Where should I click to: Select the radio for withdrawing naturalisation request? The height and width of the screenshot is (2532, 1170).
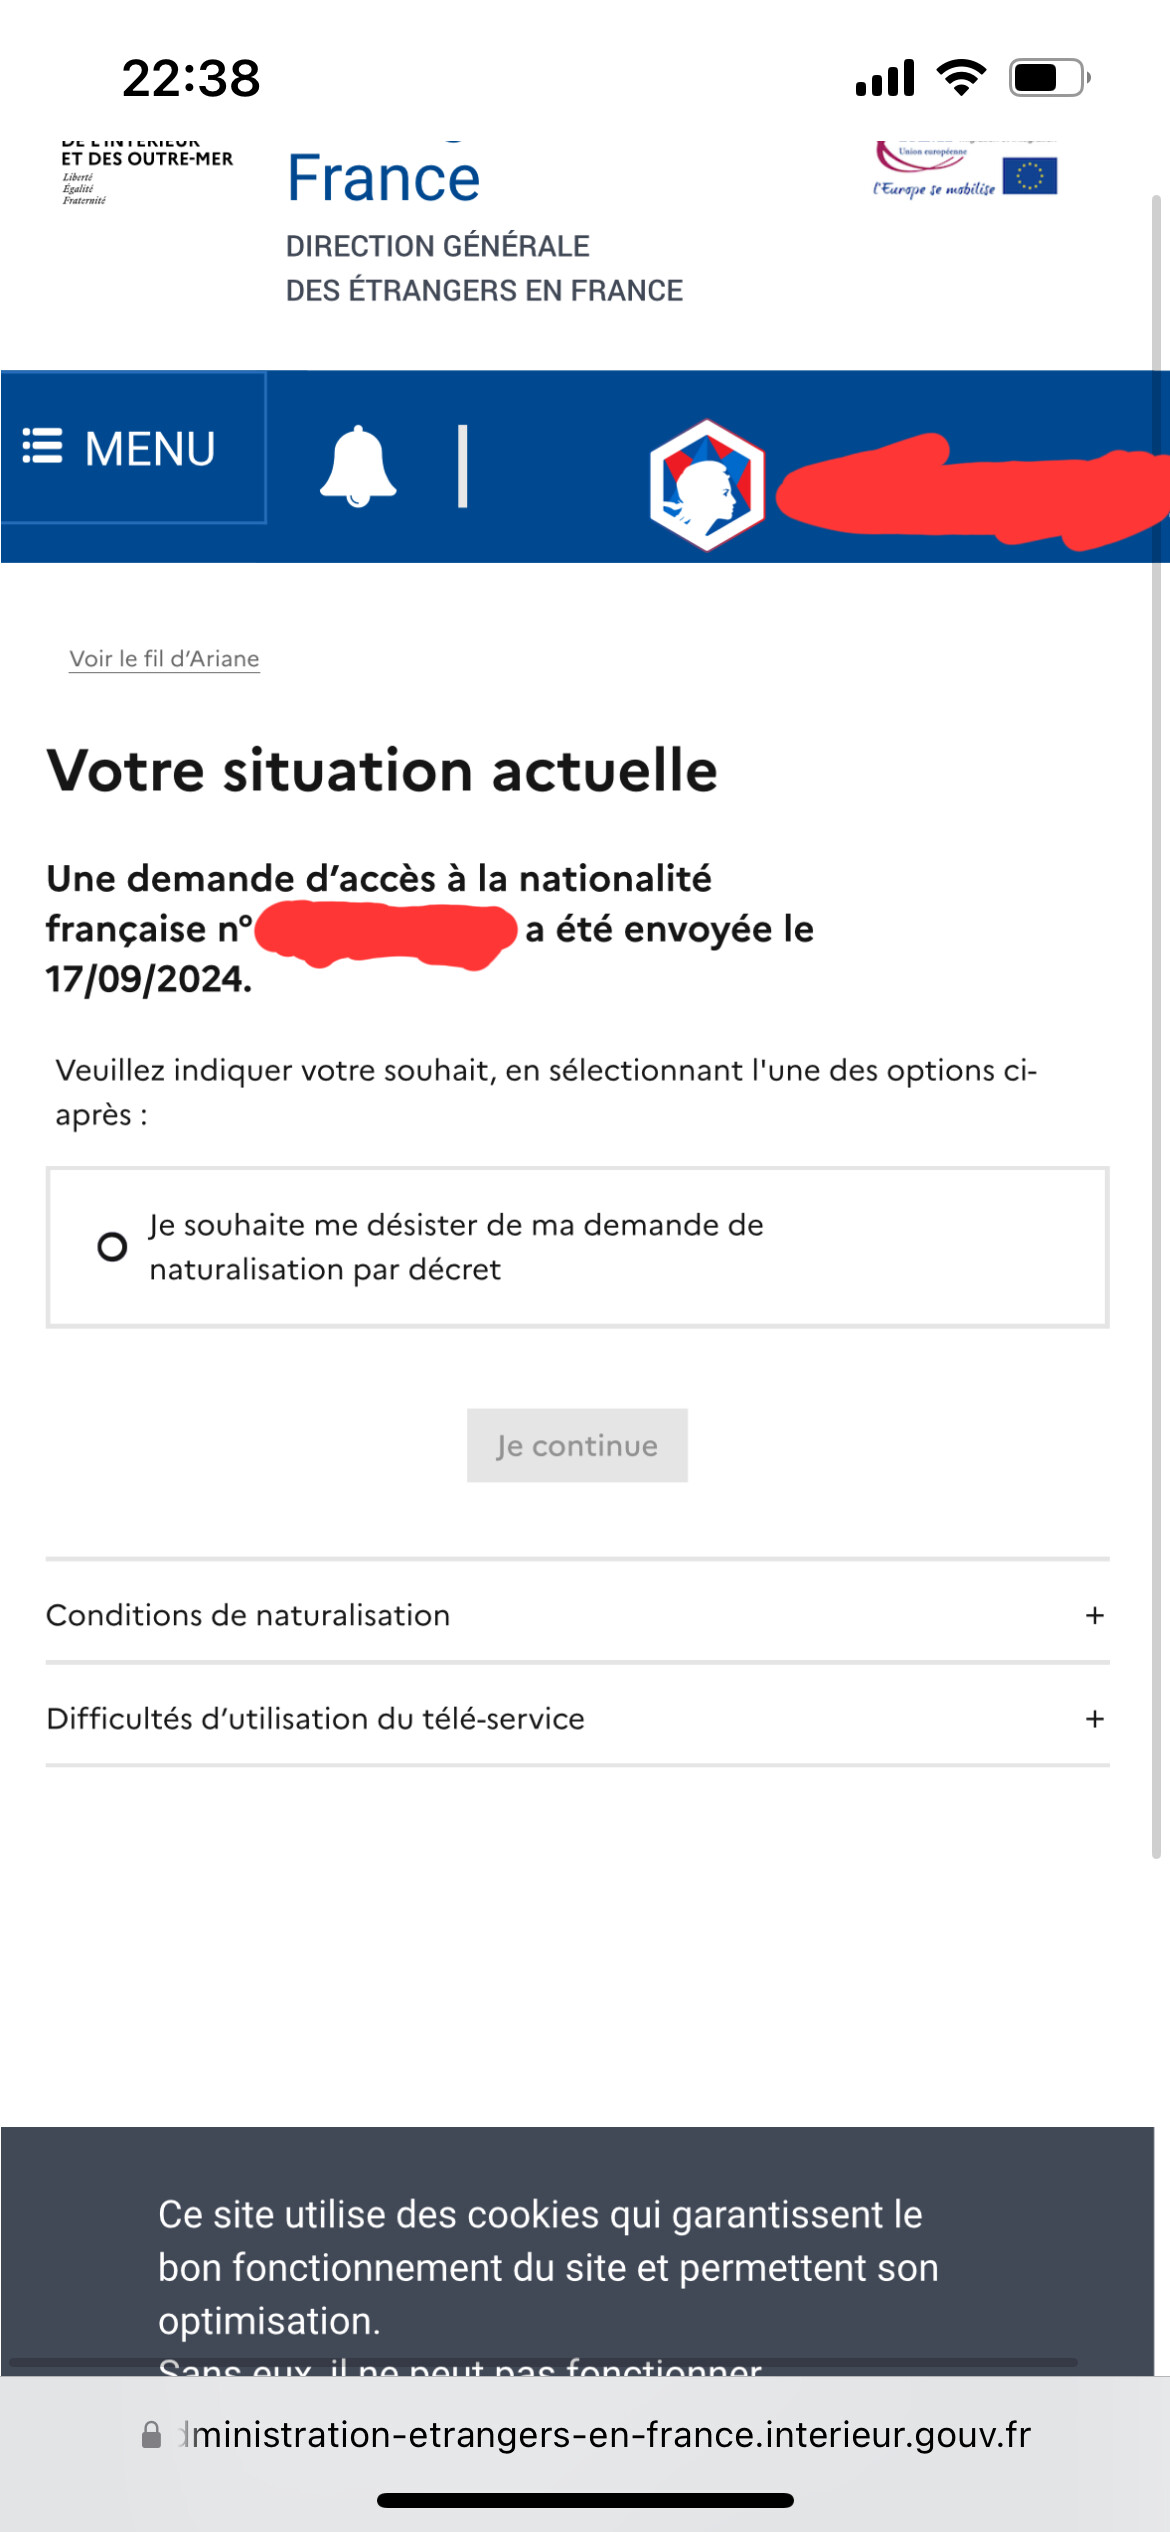[112, 1247]
